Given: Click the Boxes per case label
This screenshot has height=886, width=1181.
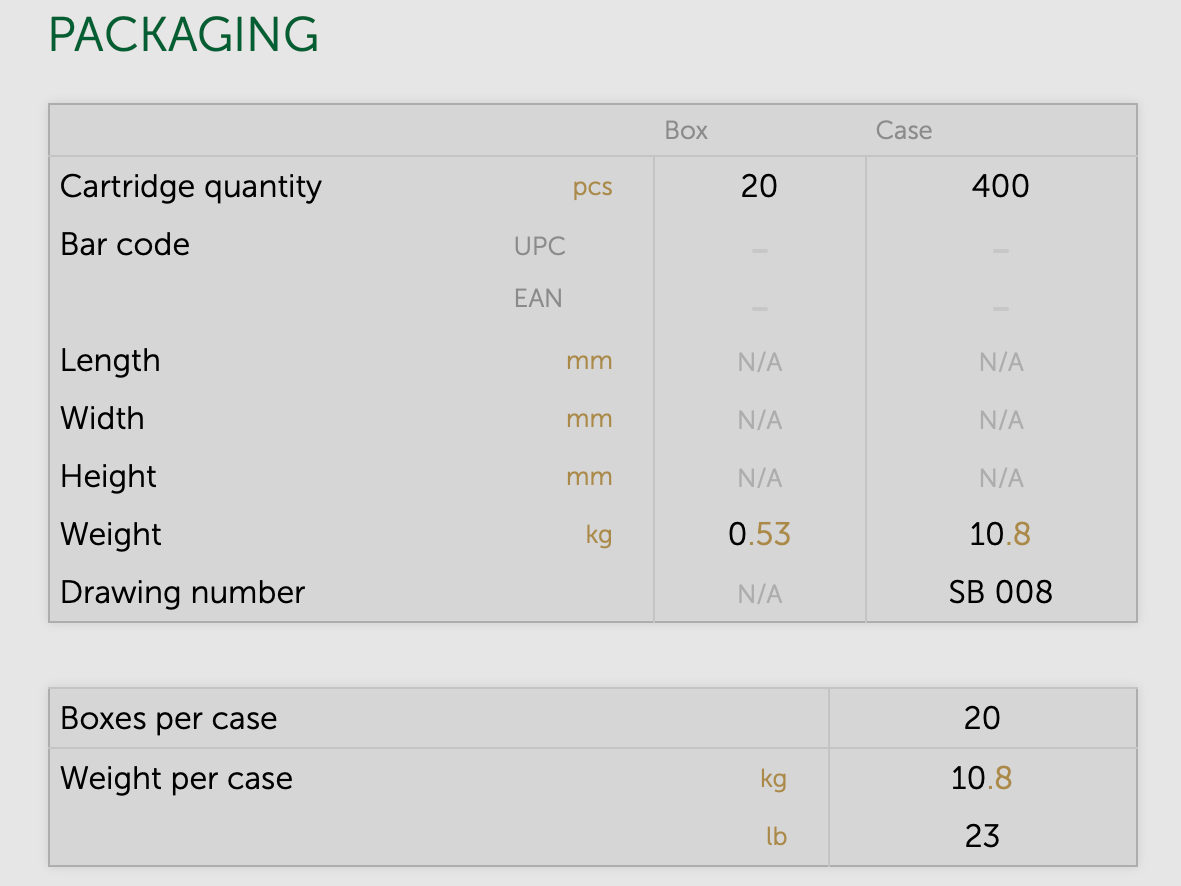Looking at the screenshot, I should click(x=169, y=719).
